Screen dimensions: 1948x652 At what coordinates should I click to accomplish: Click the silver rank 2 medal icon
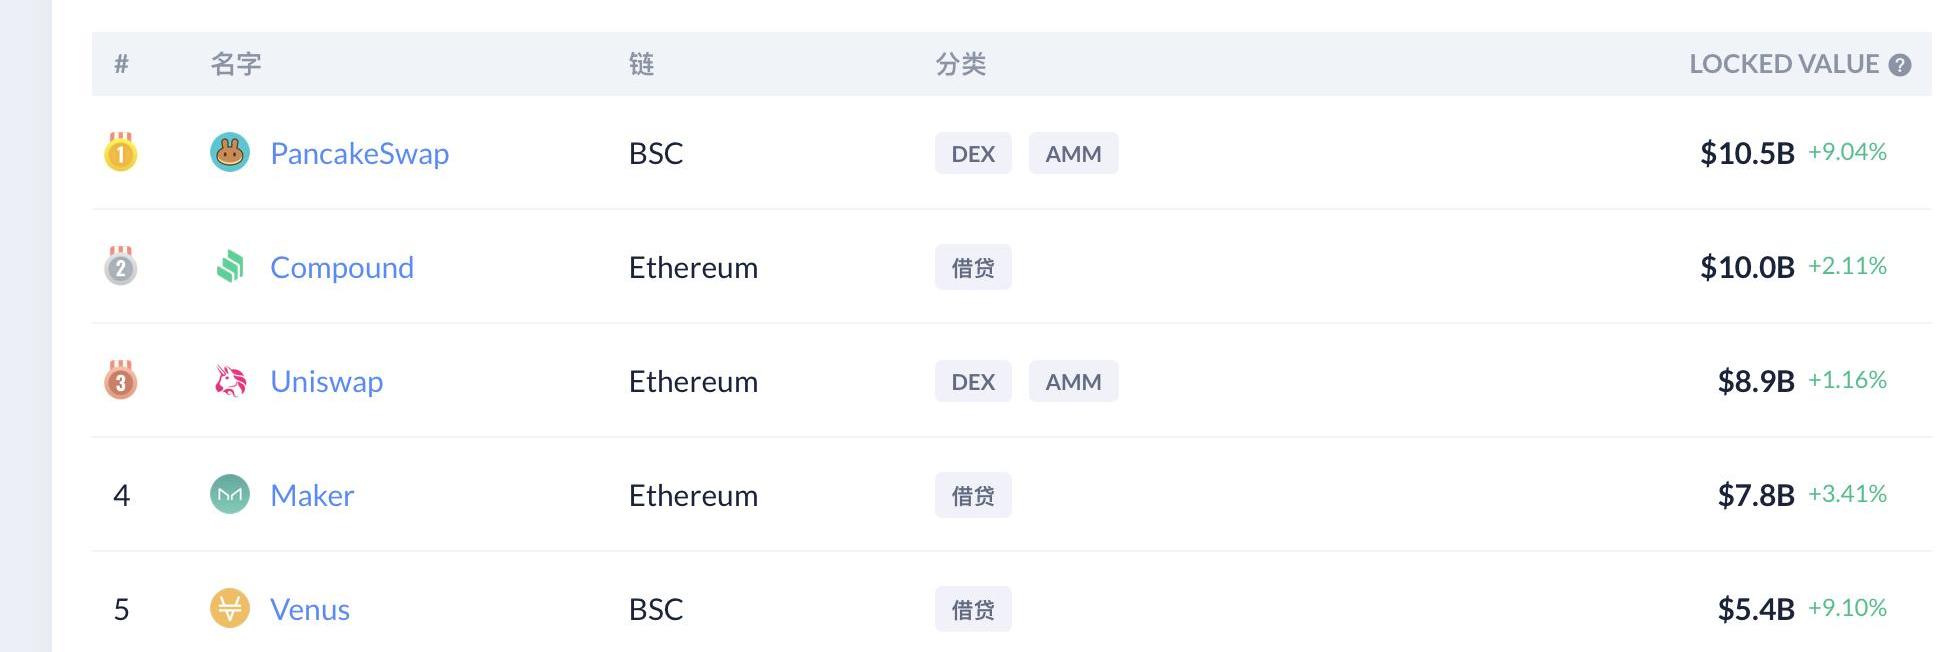pos(121,266)
